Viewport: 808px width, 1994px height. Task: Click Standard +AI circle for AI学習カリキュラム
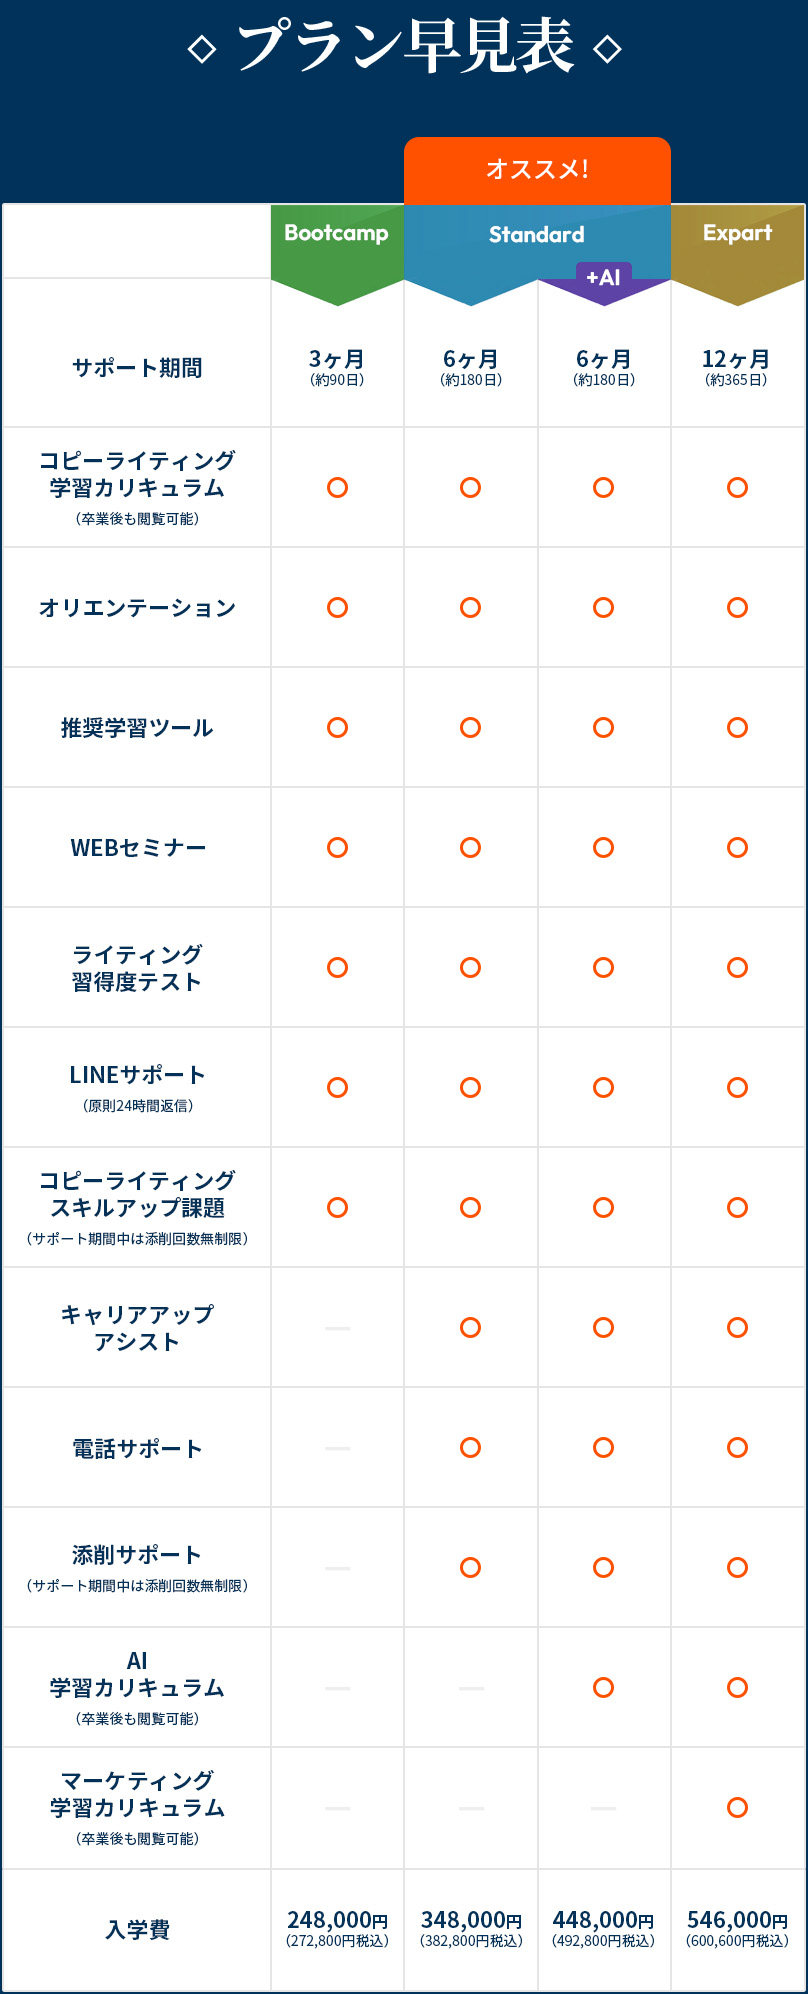603,1688
